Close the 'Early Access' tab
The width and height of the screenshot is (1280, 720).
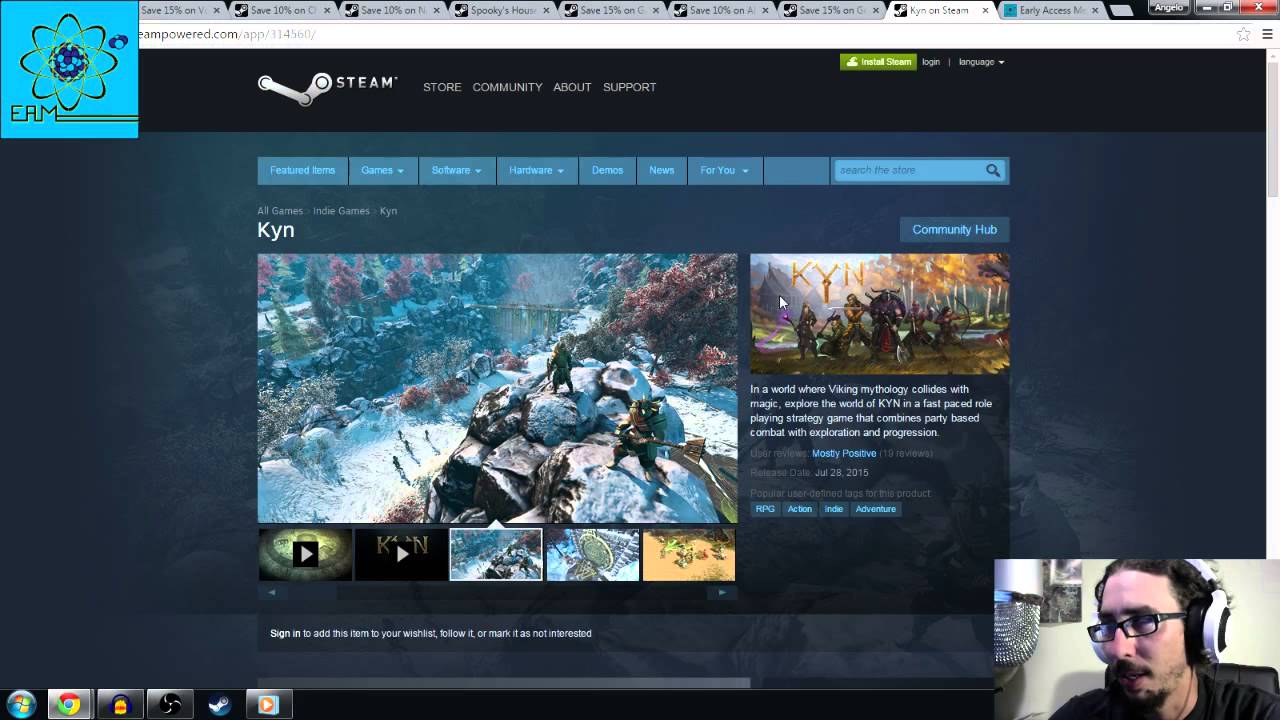pyautogui.click(x=1095, y=10)
